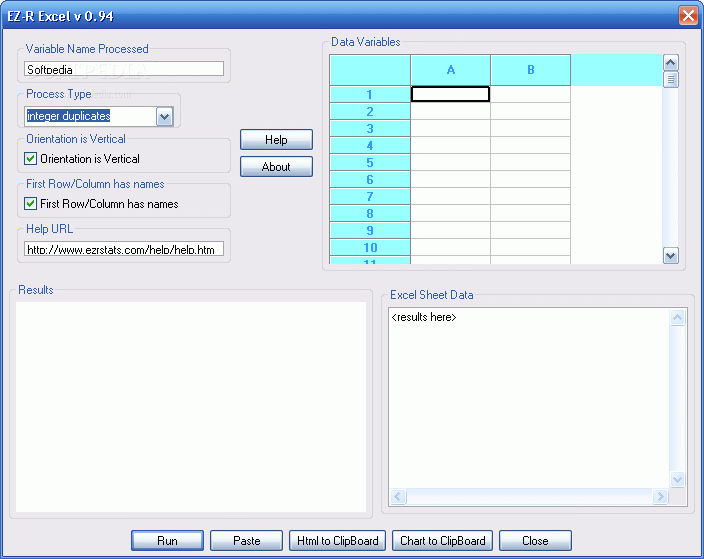Copy Html to ClipBoard
Viewport: 704px width, 559px height.
tap(337, 540)
